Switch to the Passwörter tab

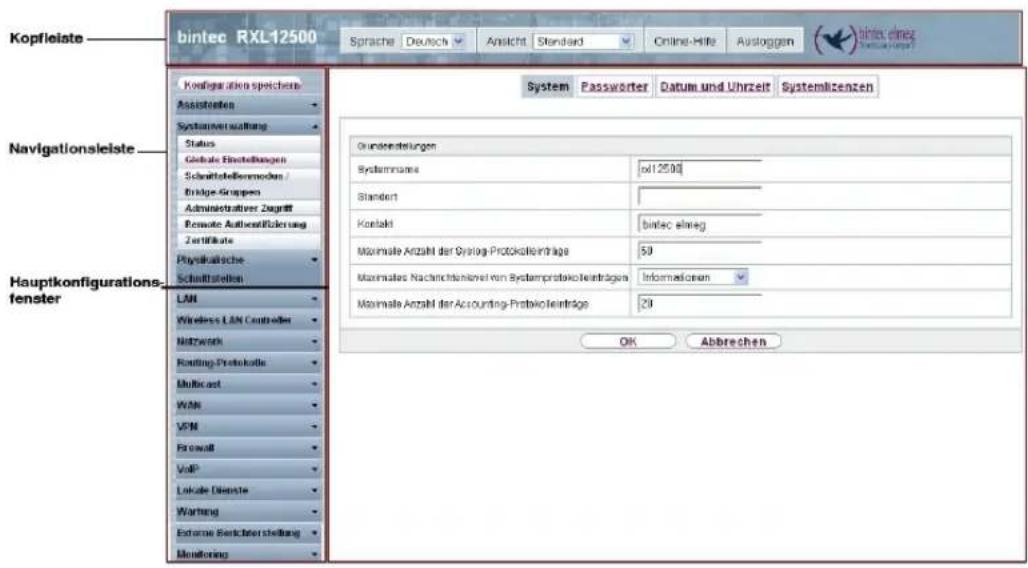point(614,87)
